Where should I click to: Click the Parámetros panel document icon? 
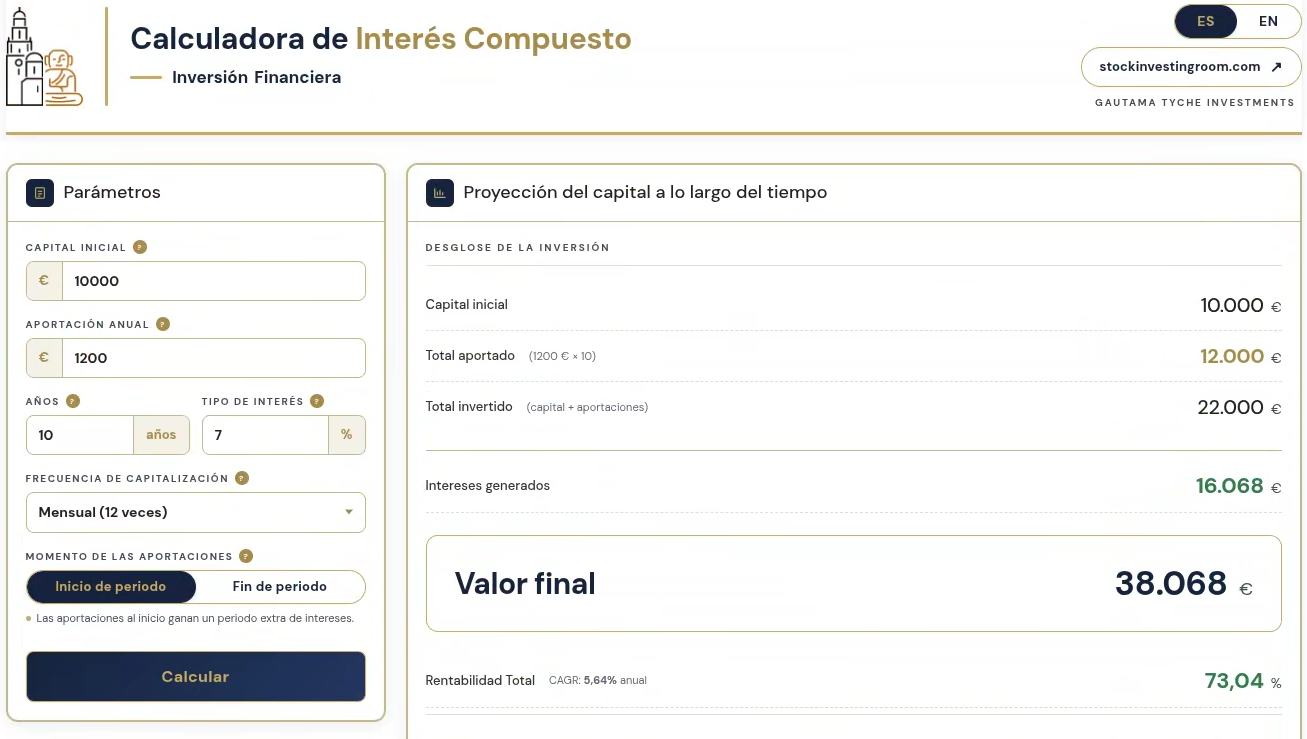(40, 193)
